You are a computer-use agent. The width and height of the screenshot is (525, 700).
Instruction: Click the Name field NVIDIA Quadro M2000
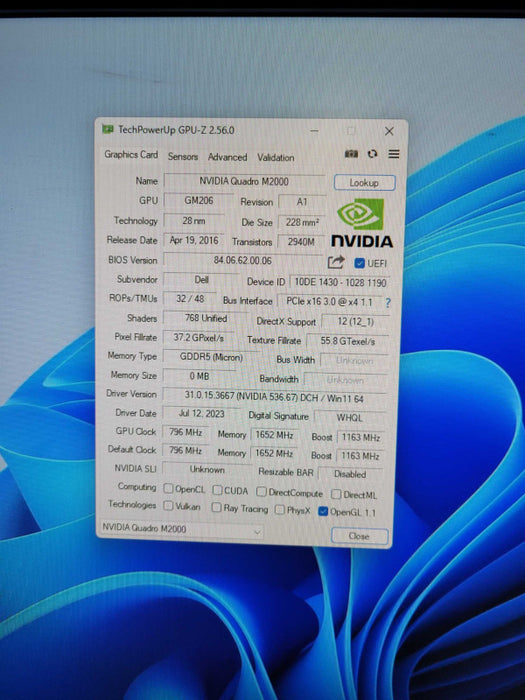(x=244, y=181)
